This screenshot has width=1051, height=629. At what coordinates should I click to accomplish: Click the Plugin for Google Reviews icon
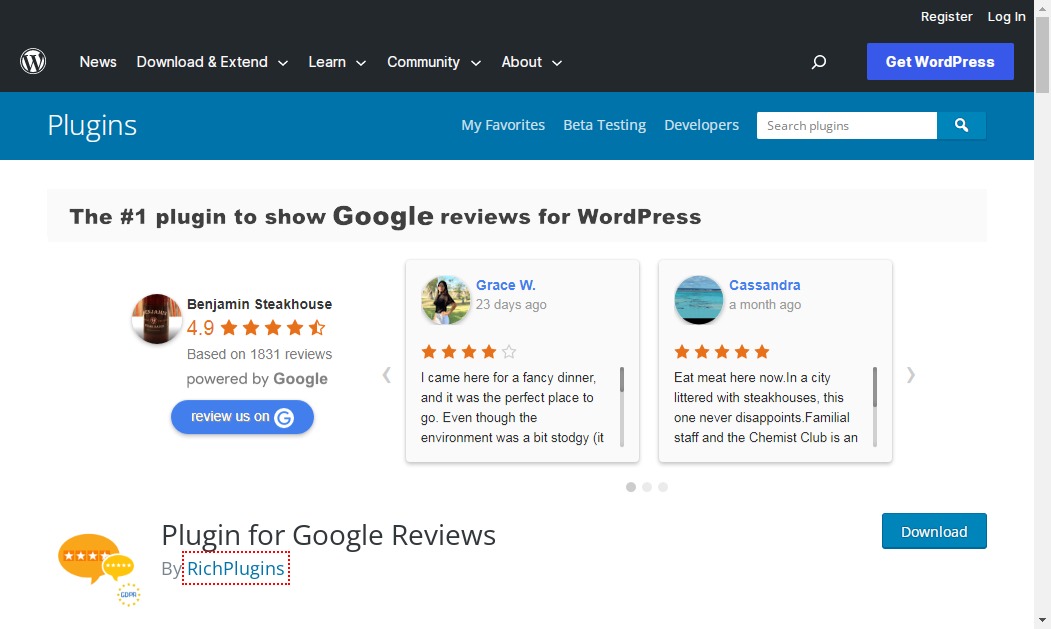point(99,569)
